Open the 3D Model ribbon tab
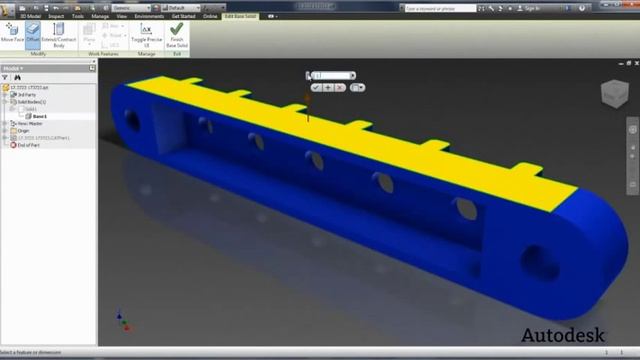The width and height of the screenshot is (640, 360). tap(31, 16)
